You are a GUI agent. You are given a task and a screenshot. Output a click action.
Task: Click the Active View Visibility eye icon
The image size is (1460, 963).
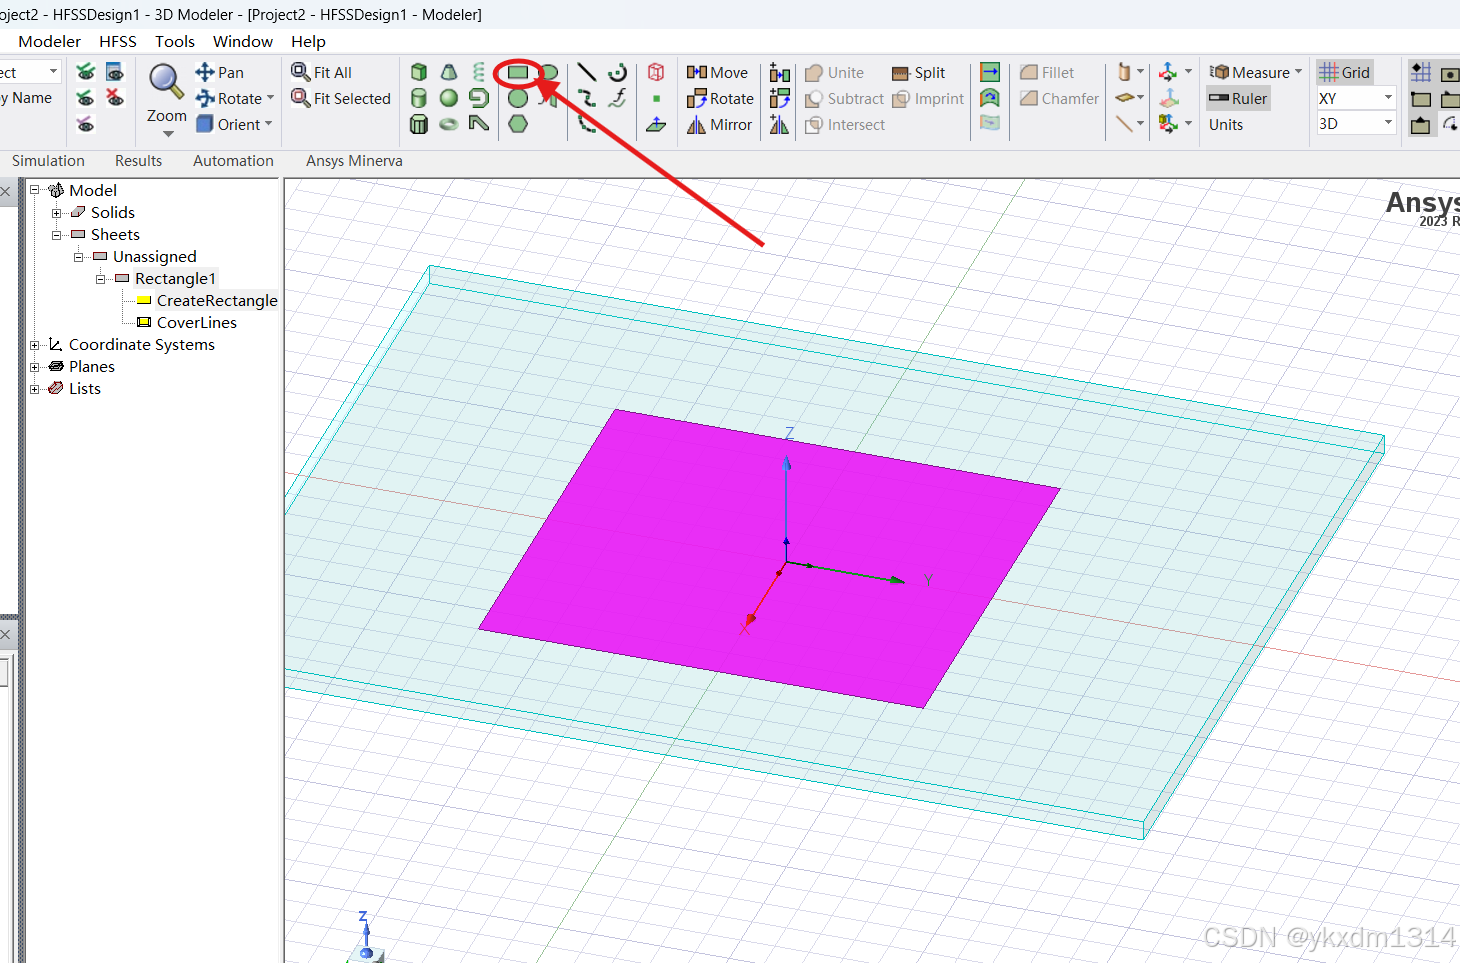[x=115, y=72]
